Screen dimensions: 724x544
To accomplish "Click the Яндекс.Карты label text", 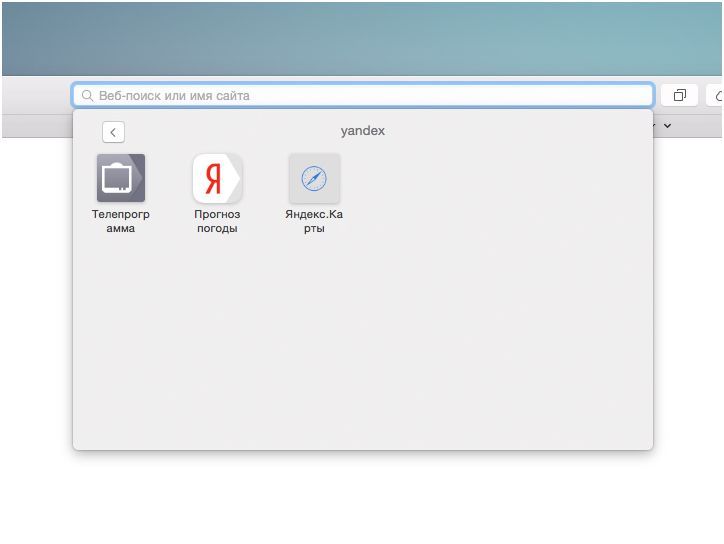I will [314, 221].
